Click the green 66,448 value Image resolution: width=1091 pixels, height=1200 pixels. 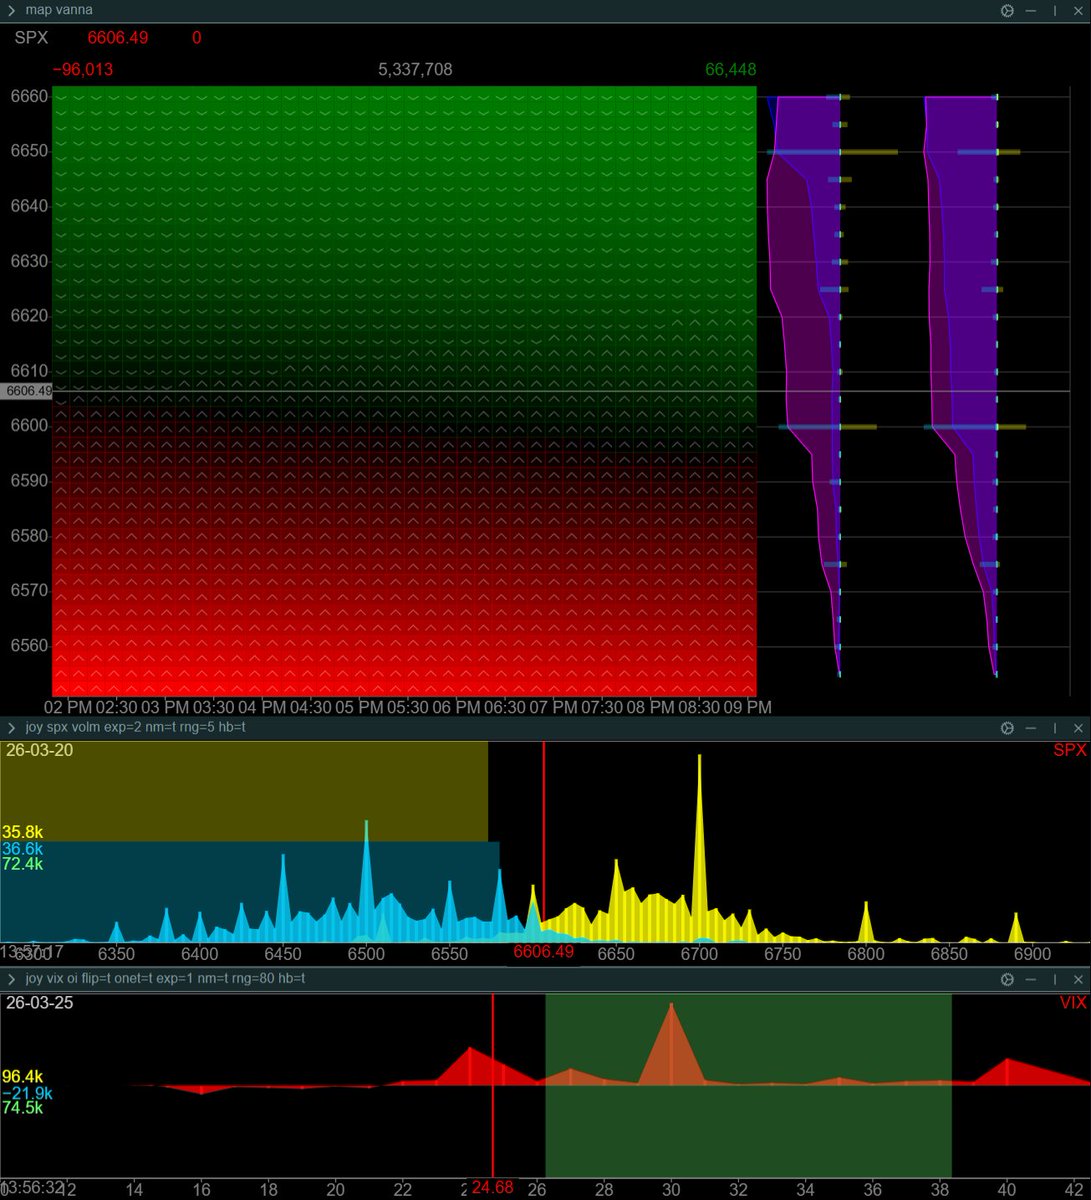point(730,69)
